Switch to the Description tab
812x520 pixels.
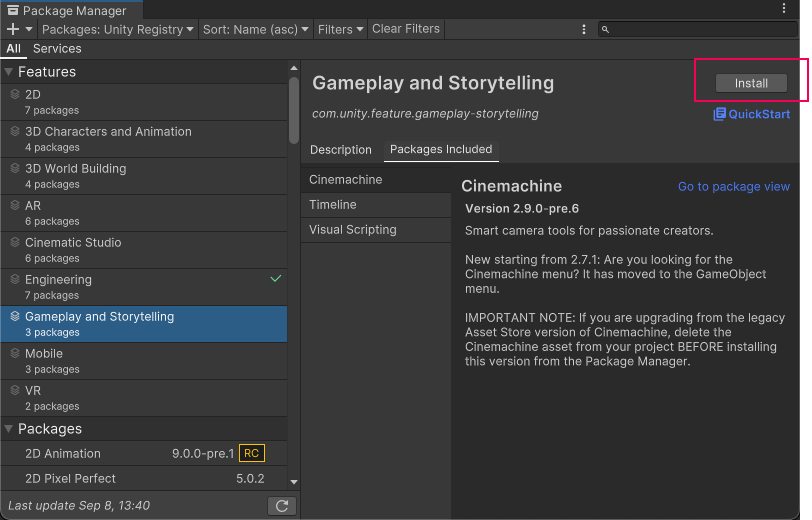pyautogui.click(x=340, y=150)
